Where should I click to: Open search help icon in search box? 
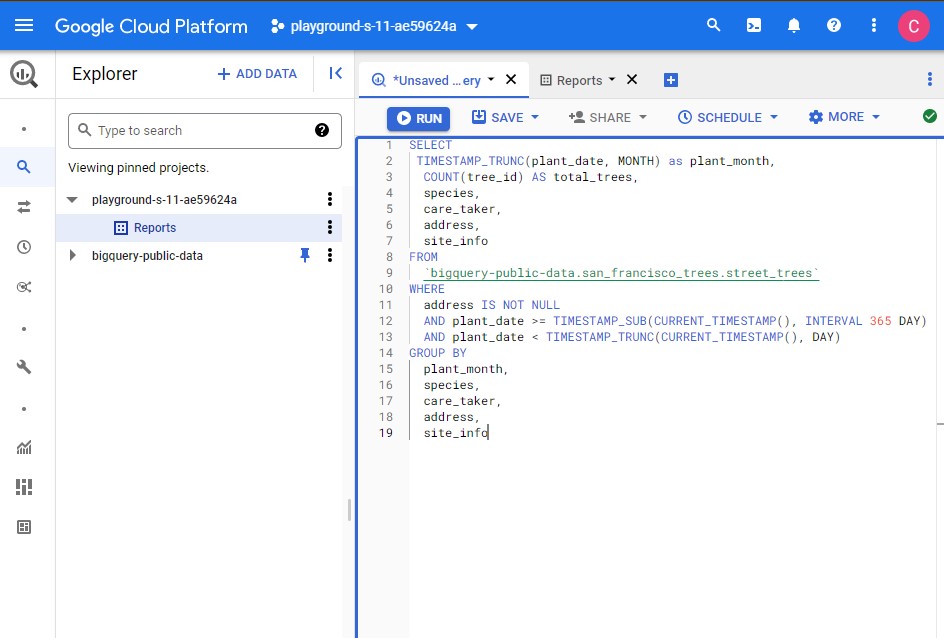[x=322, y=130]
